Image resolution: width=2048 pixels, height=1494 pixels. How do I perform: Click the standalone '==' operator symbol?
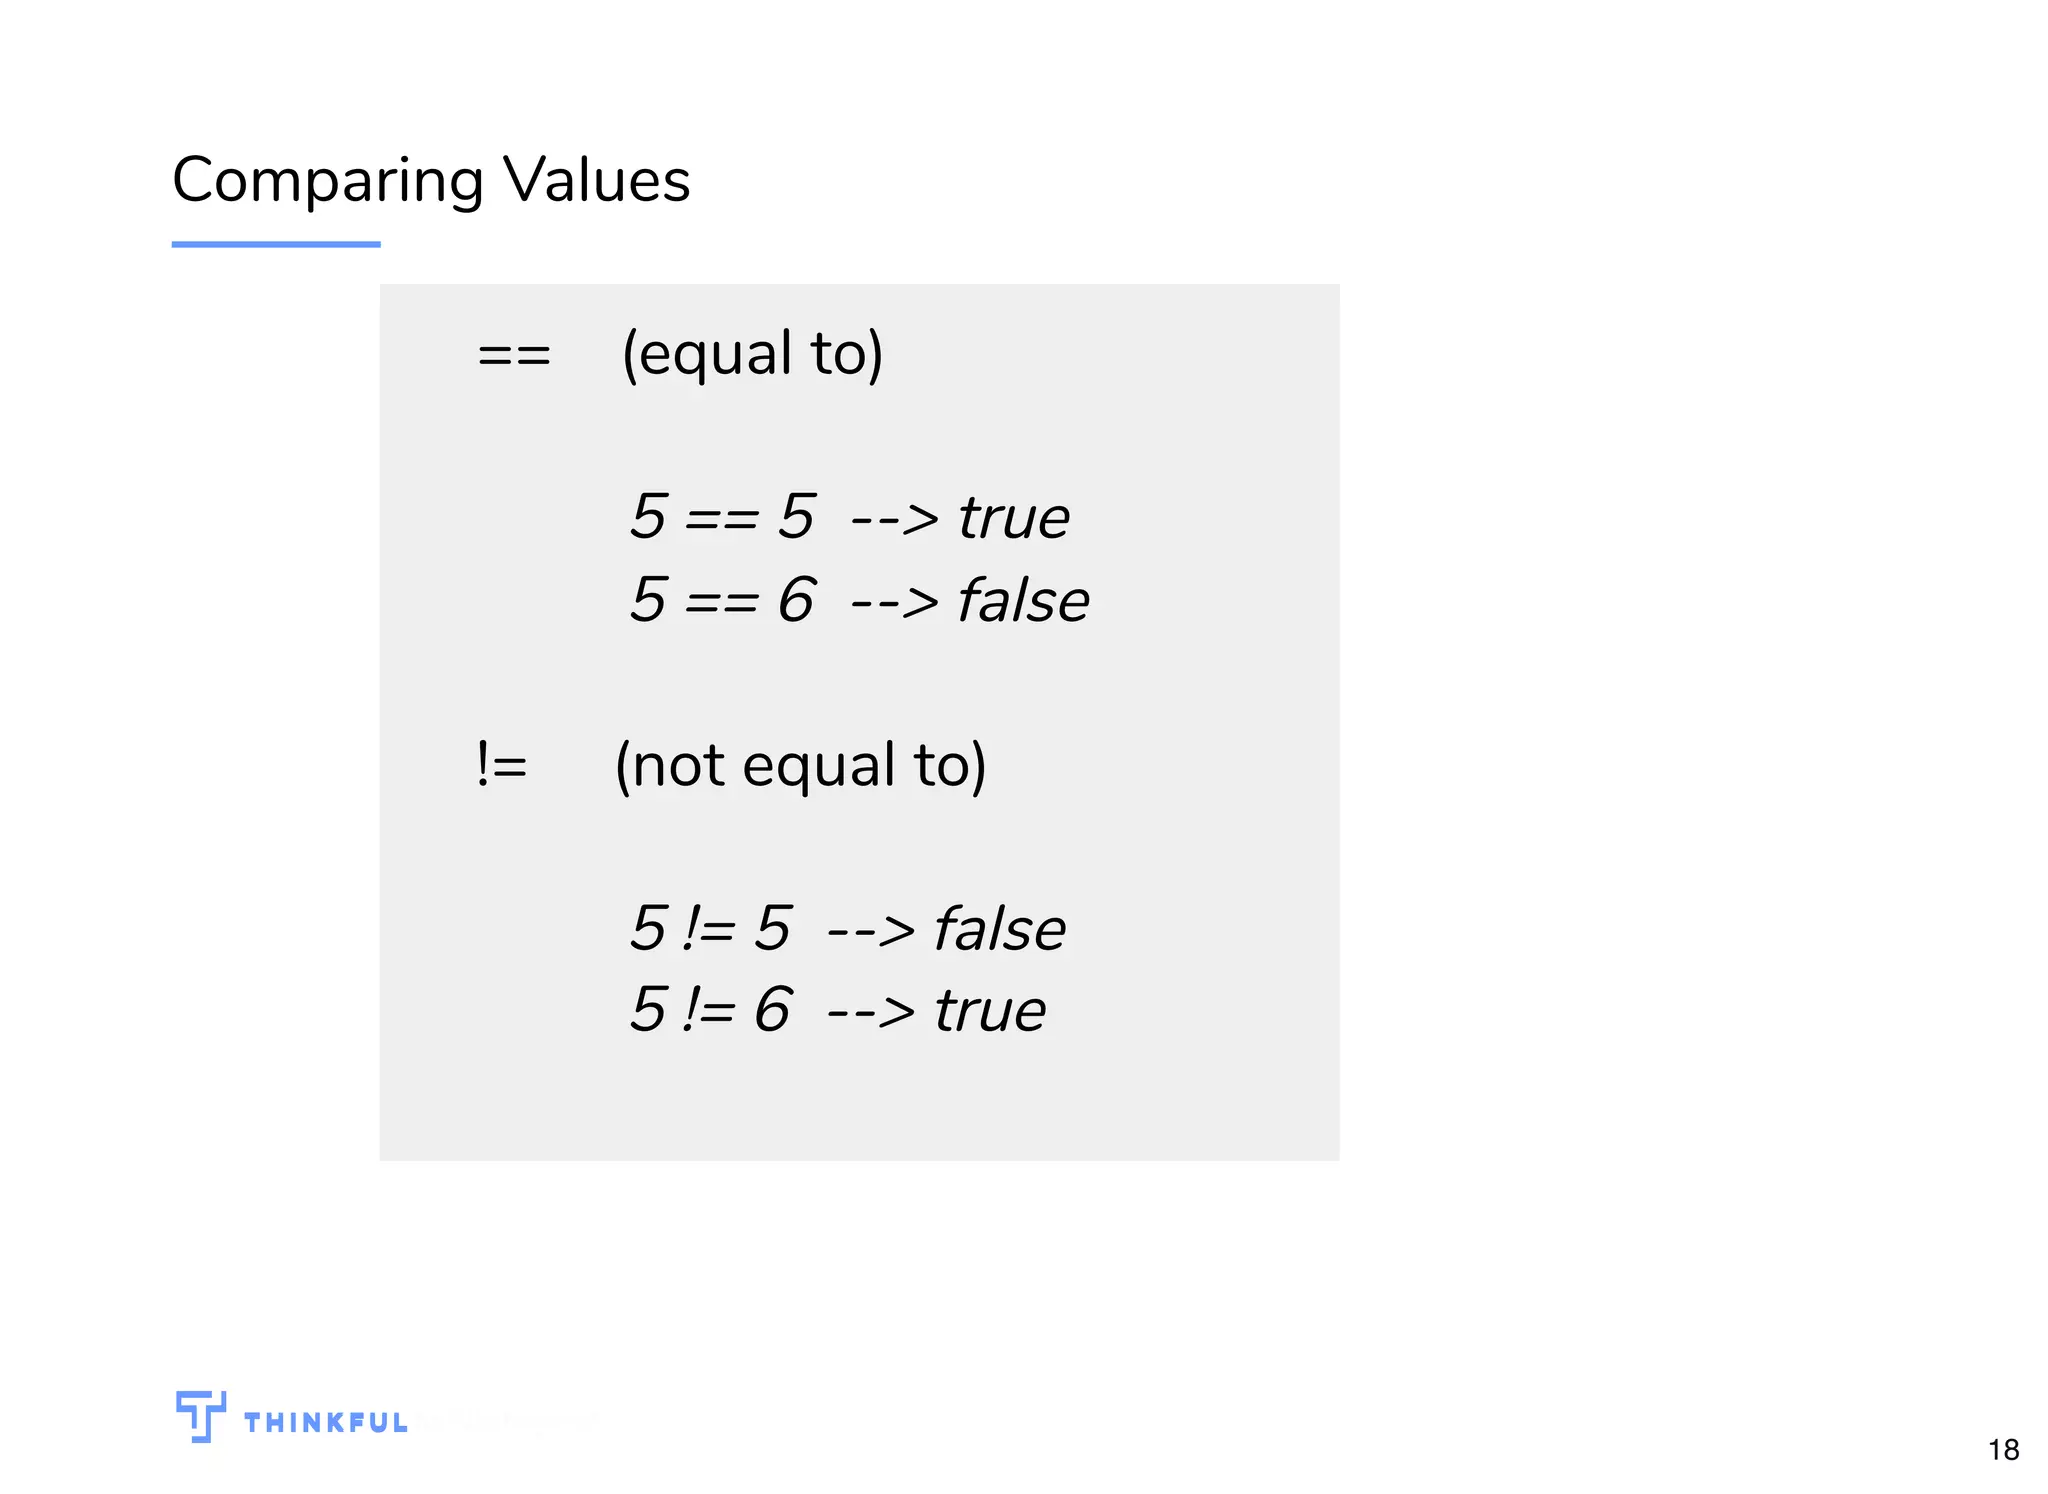(x=514, y=355)
